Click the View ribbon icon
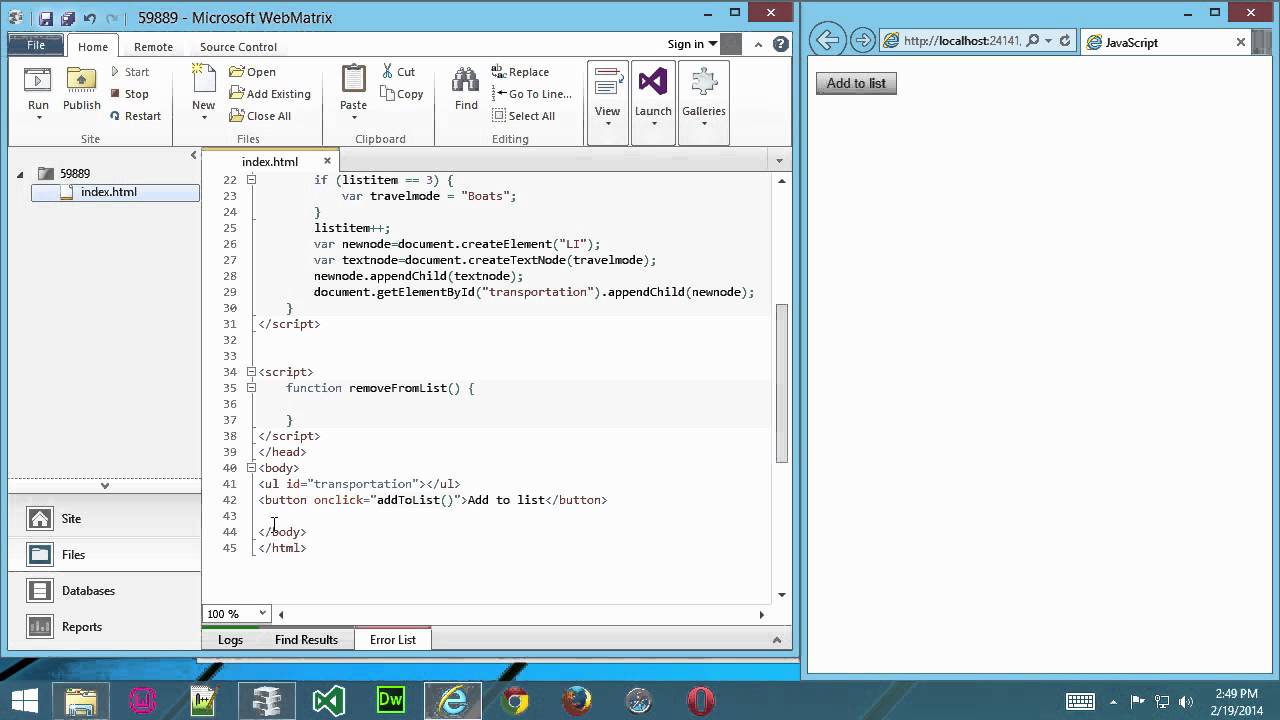This screenshot has width=1280, height=720. (607, 84)
